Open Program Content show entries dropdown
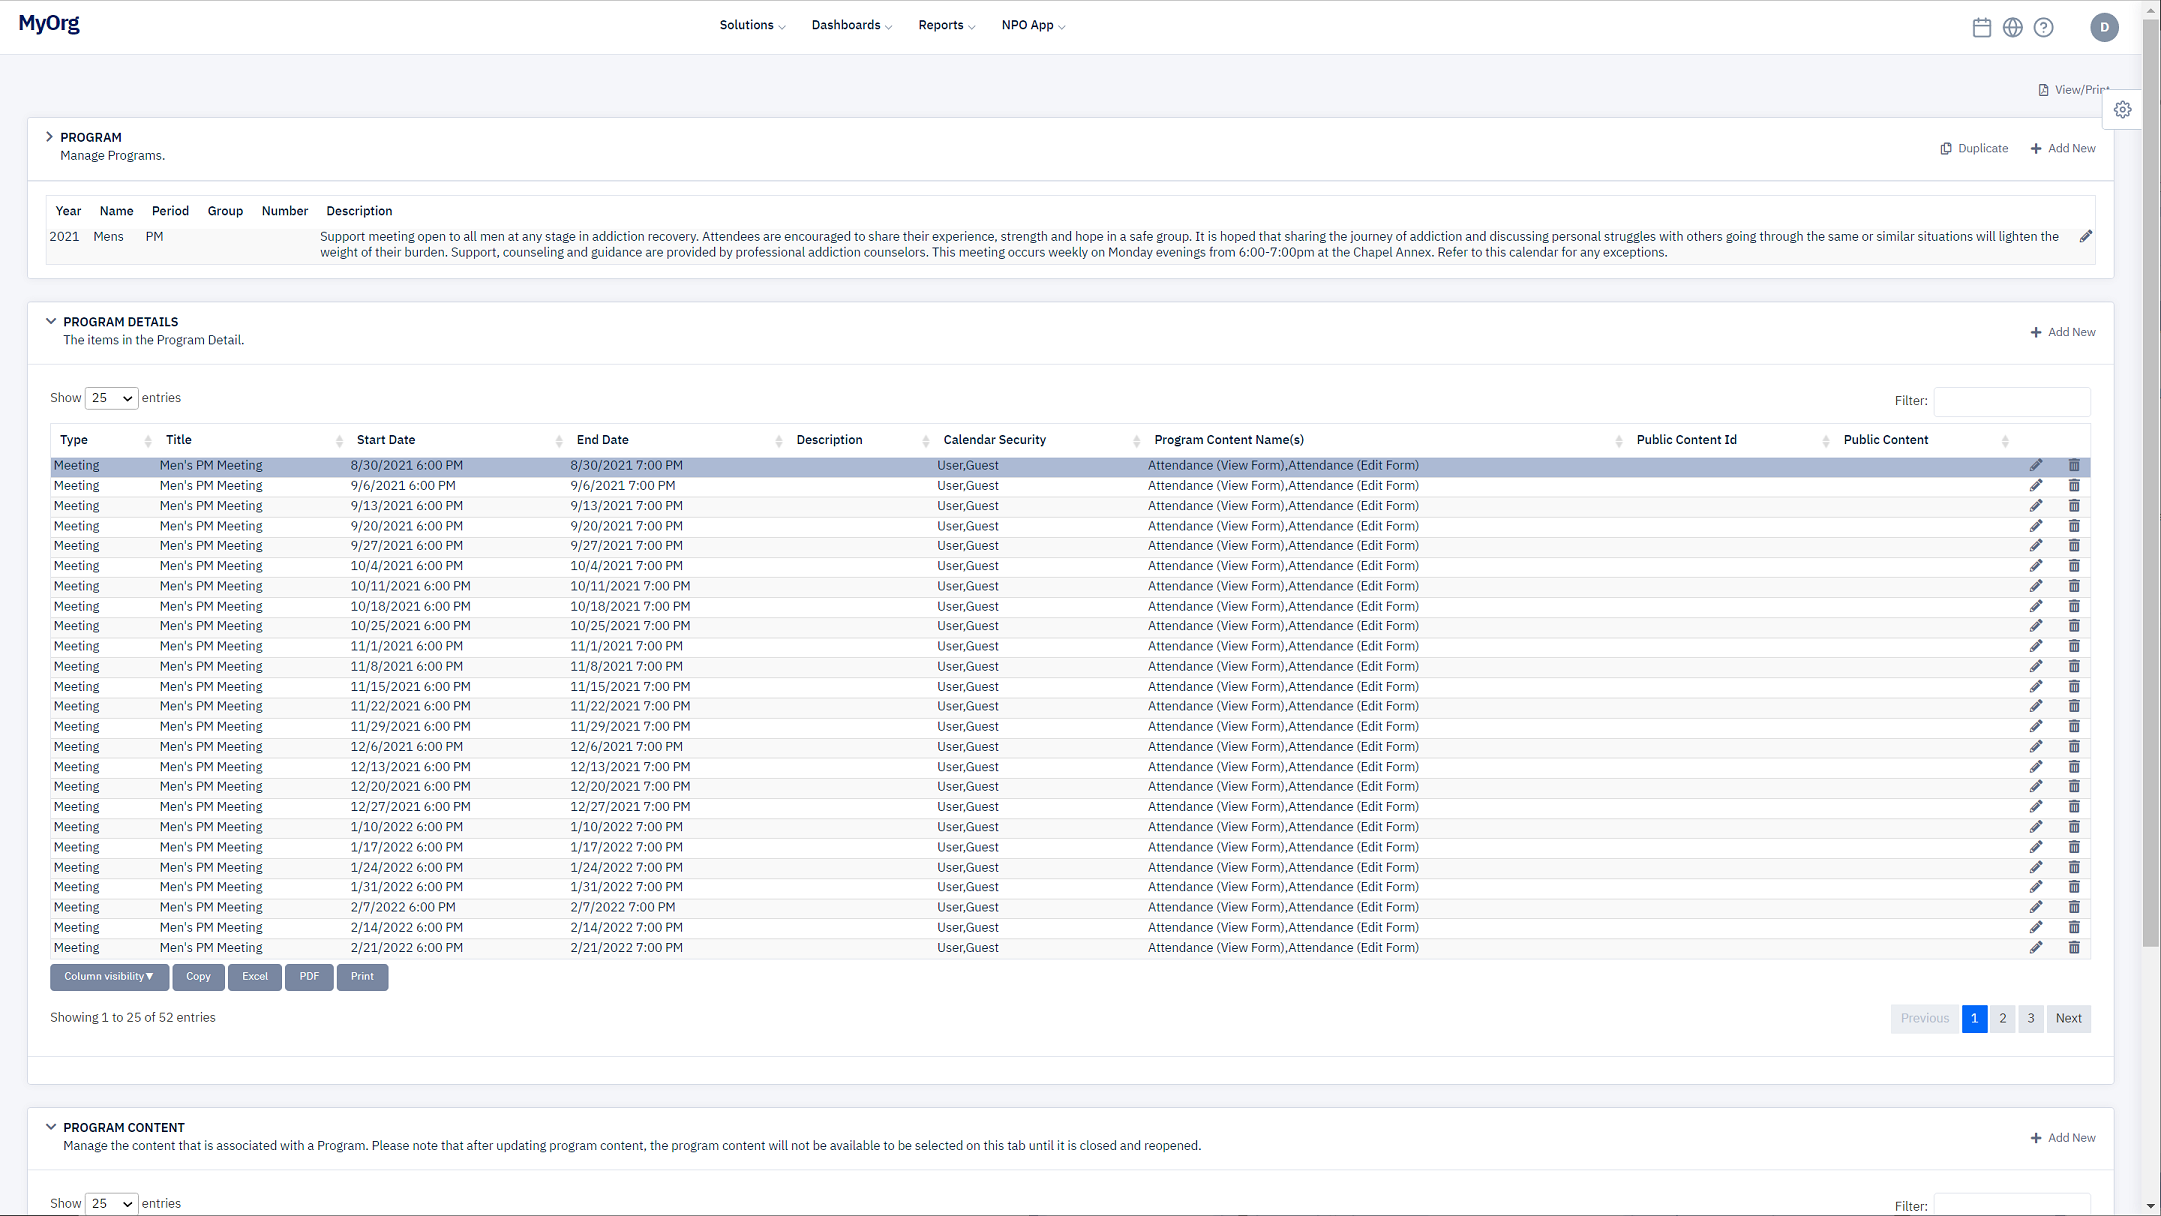Image resolution: width=2161 pixels, height=1216 pixels. coord(111,1204)
